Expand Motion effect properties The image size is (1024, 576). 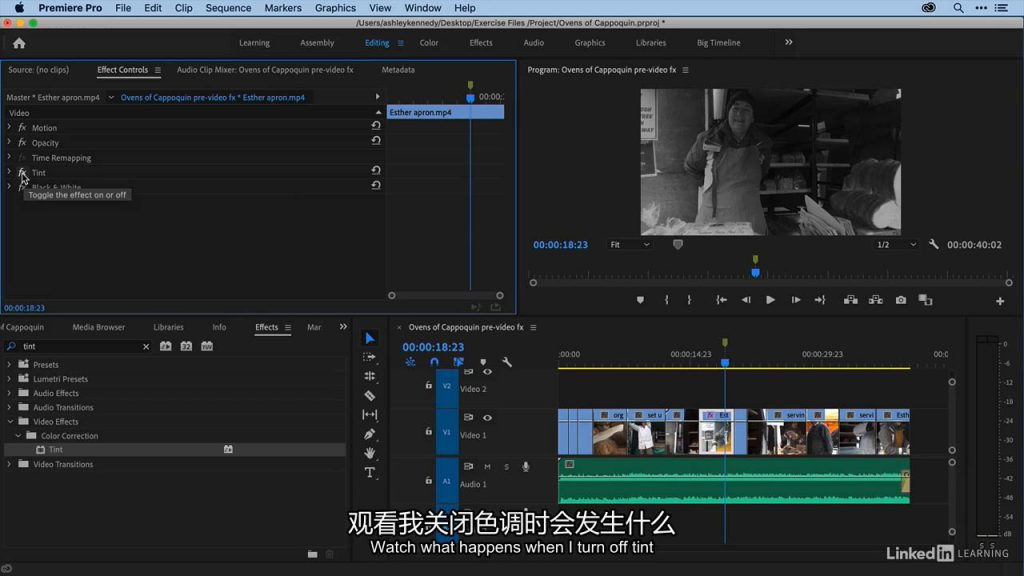coord(9,127)
